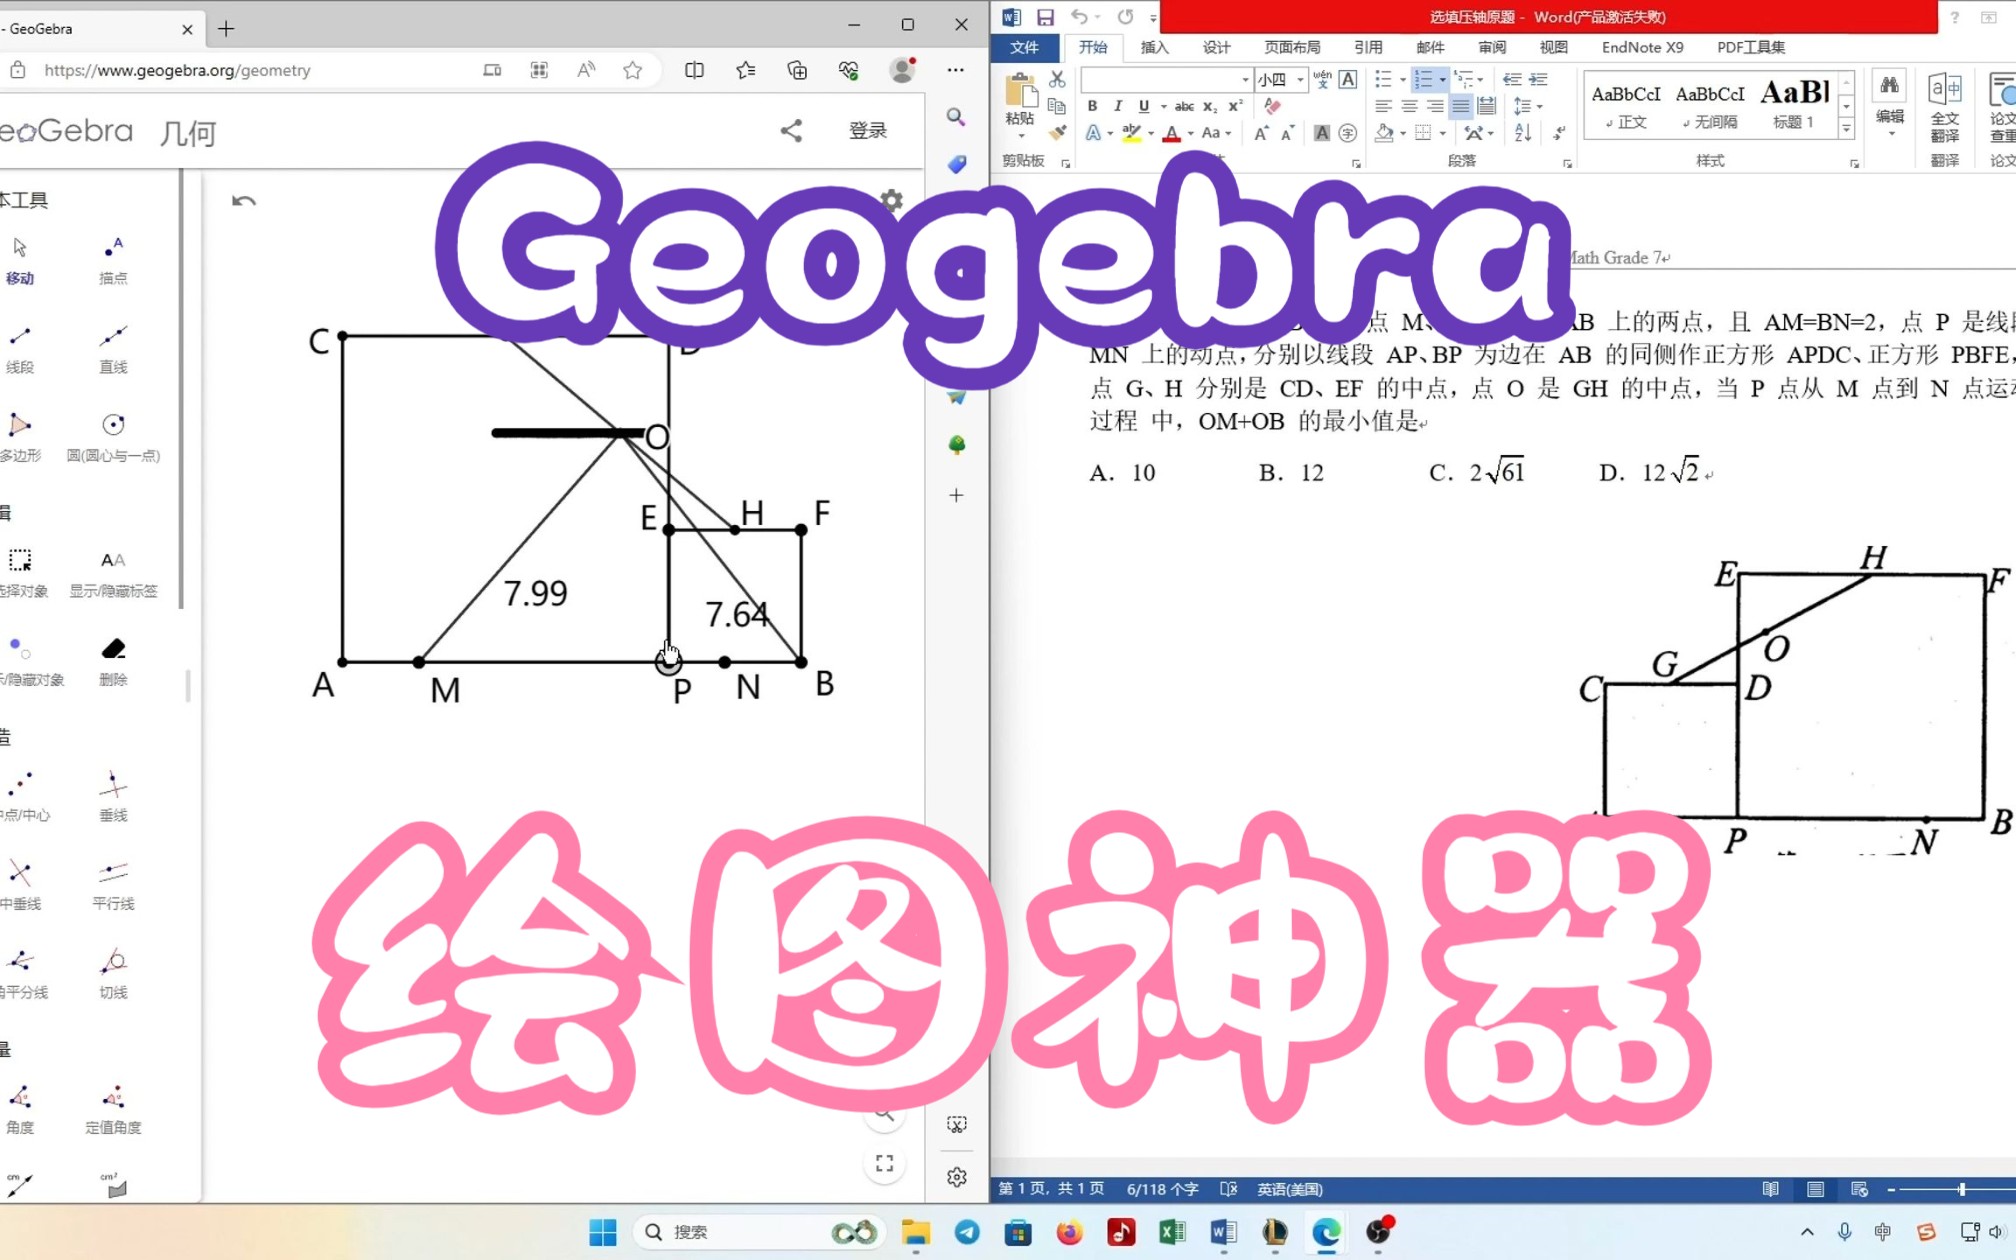
Task: Apply yellow text highlight color
Action: click(x=1131, y=133)
